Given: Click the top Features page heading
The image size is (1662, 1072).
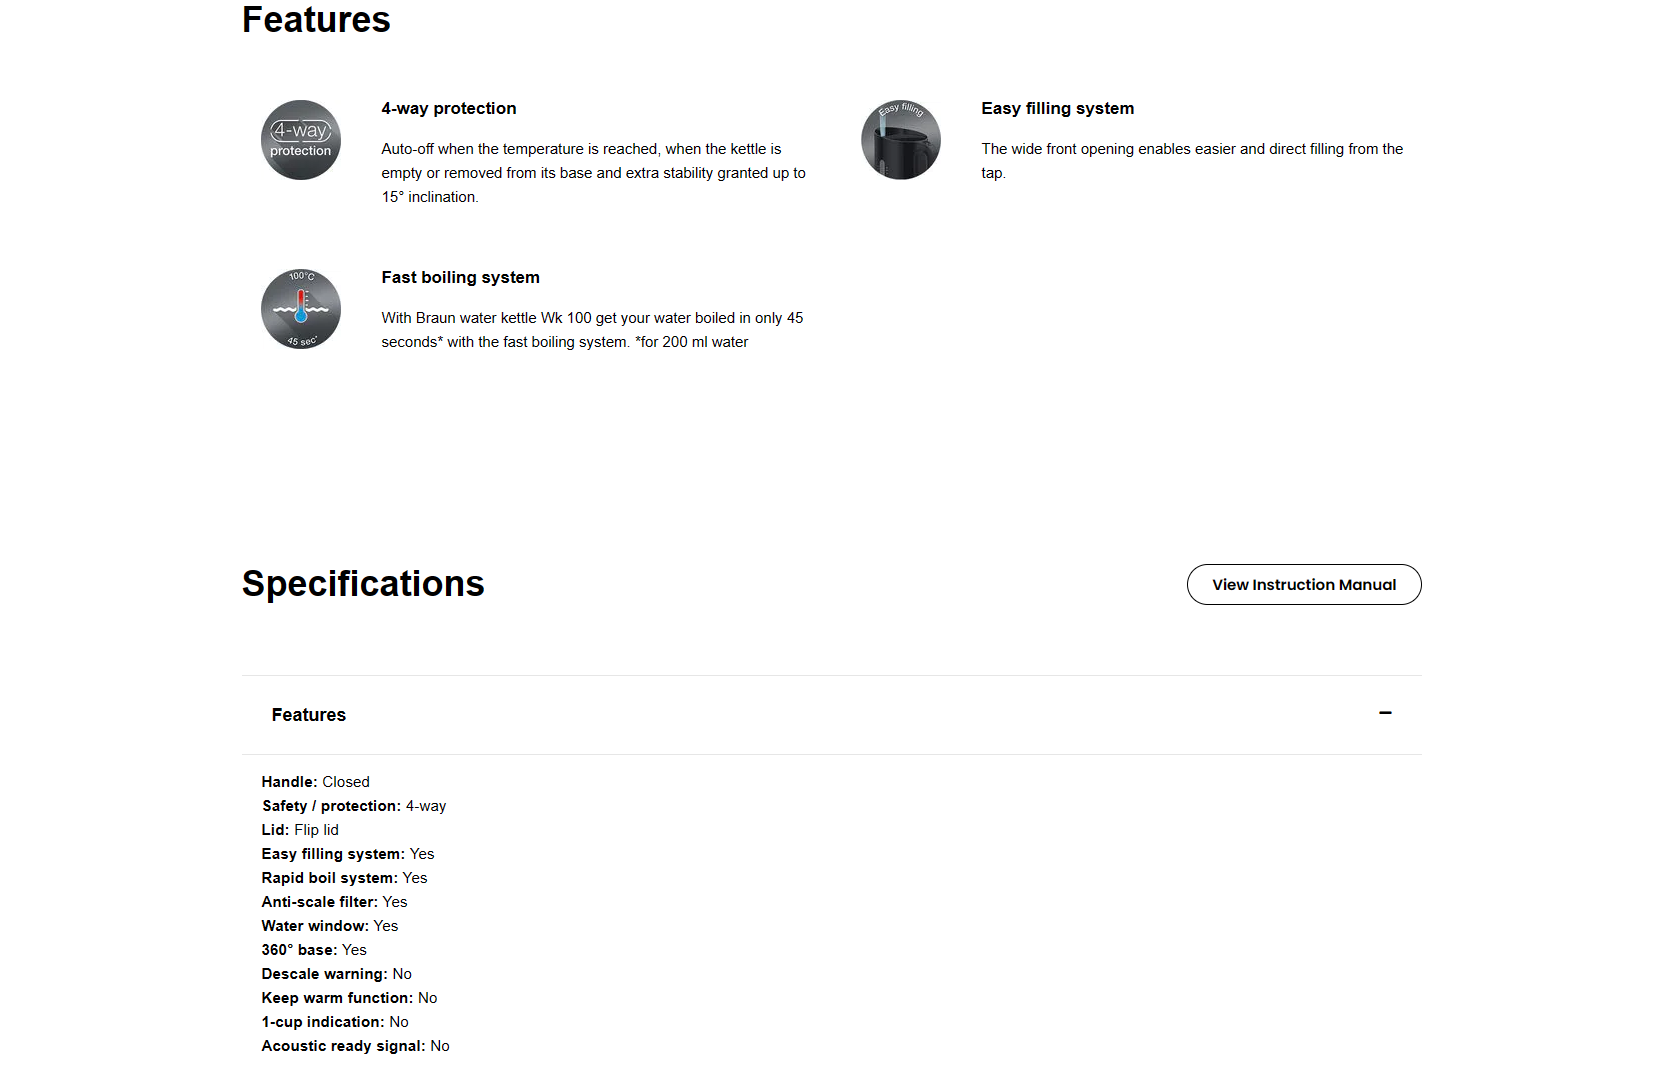Looking at the screenshot, I should pyautogui.click(x=316, y=20).
